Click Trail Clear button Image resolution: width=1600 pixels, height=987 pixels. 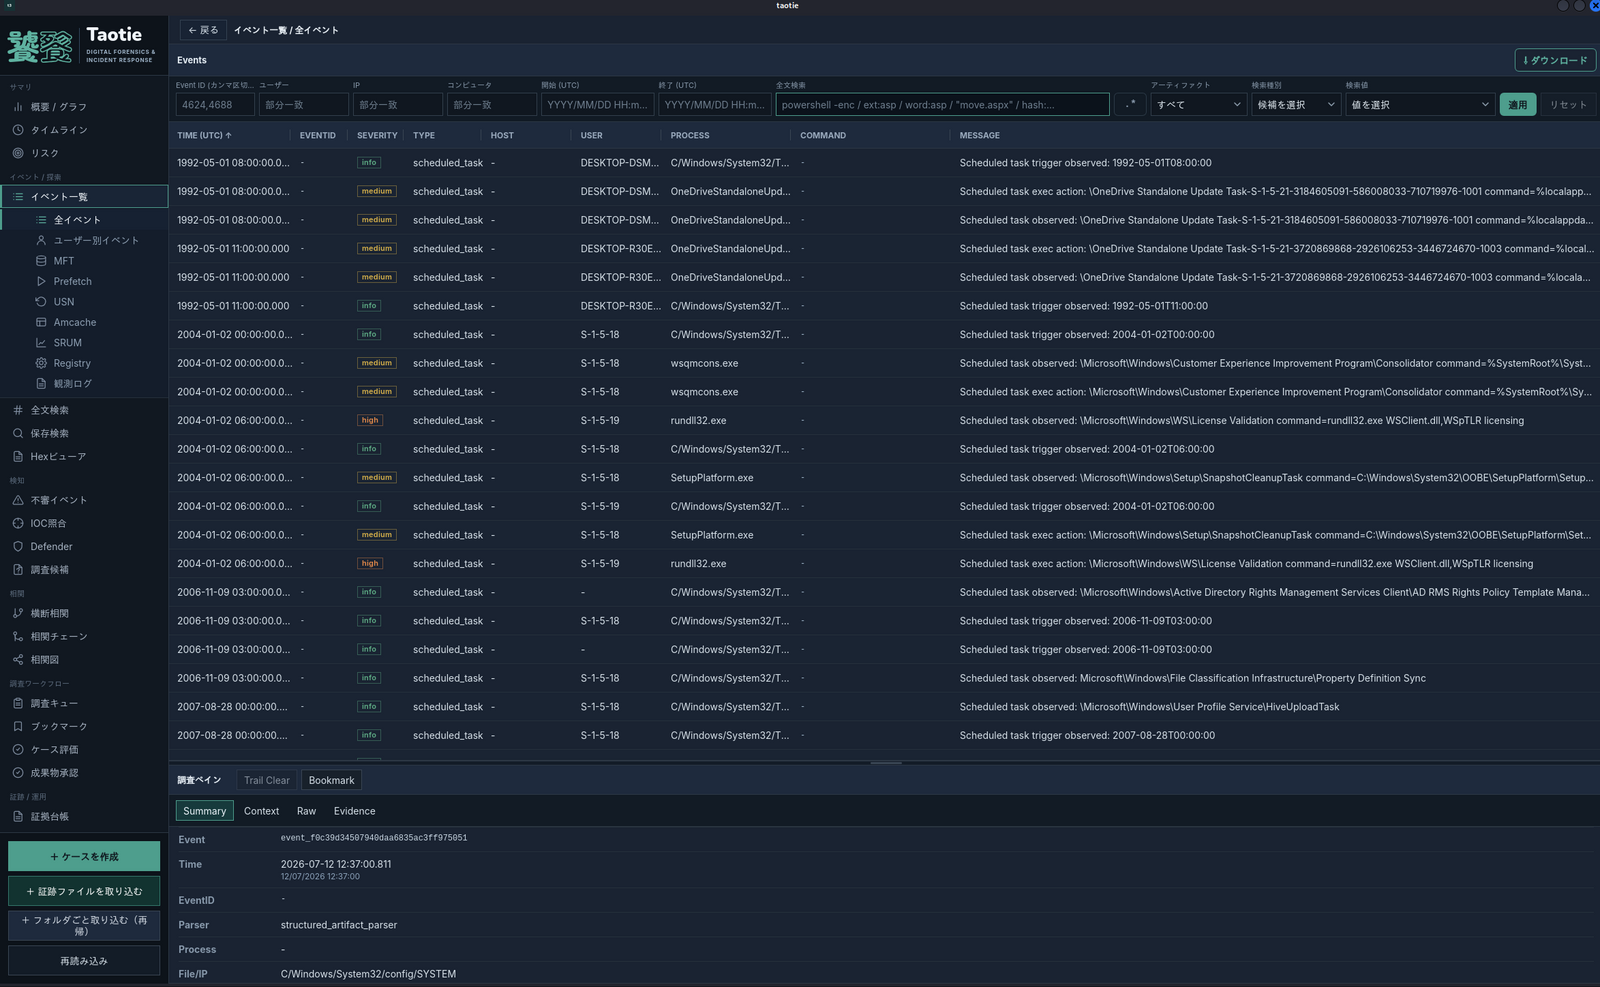point(267,780)
